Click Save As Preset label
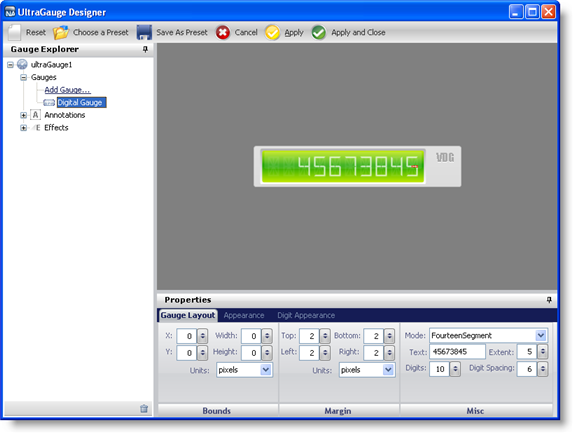This screenshot has height=434, width=574. tap(182, 33)
